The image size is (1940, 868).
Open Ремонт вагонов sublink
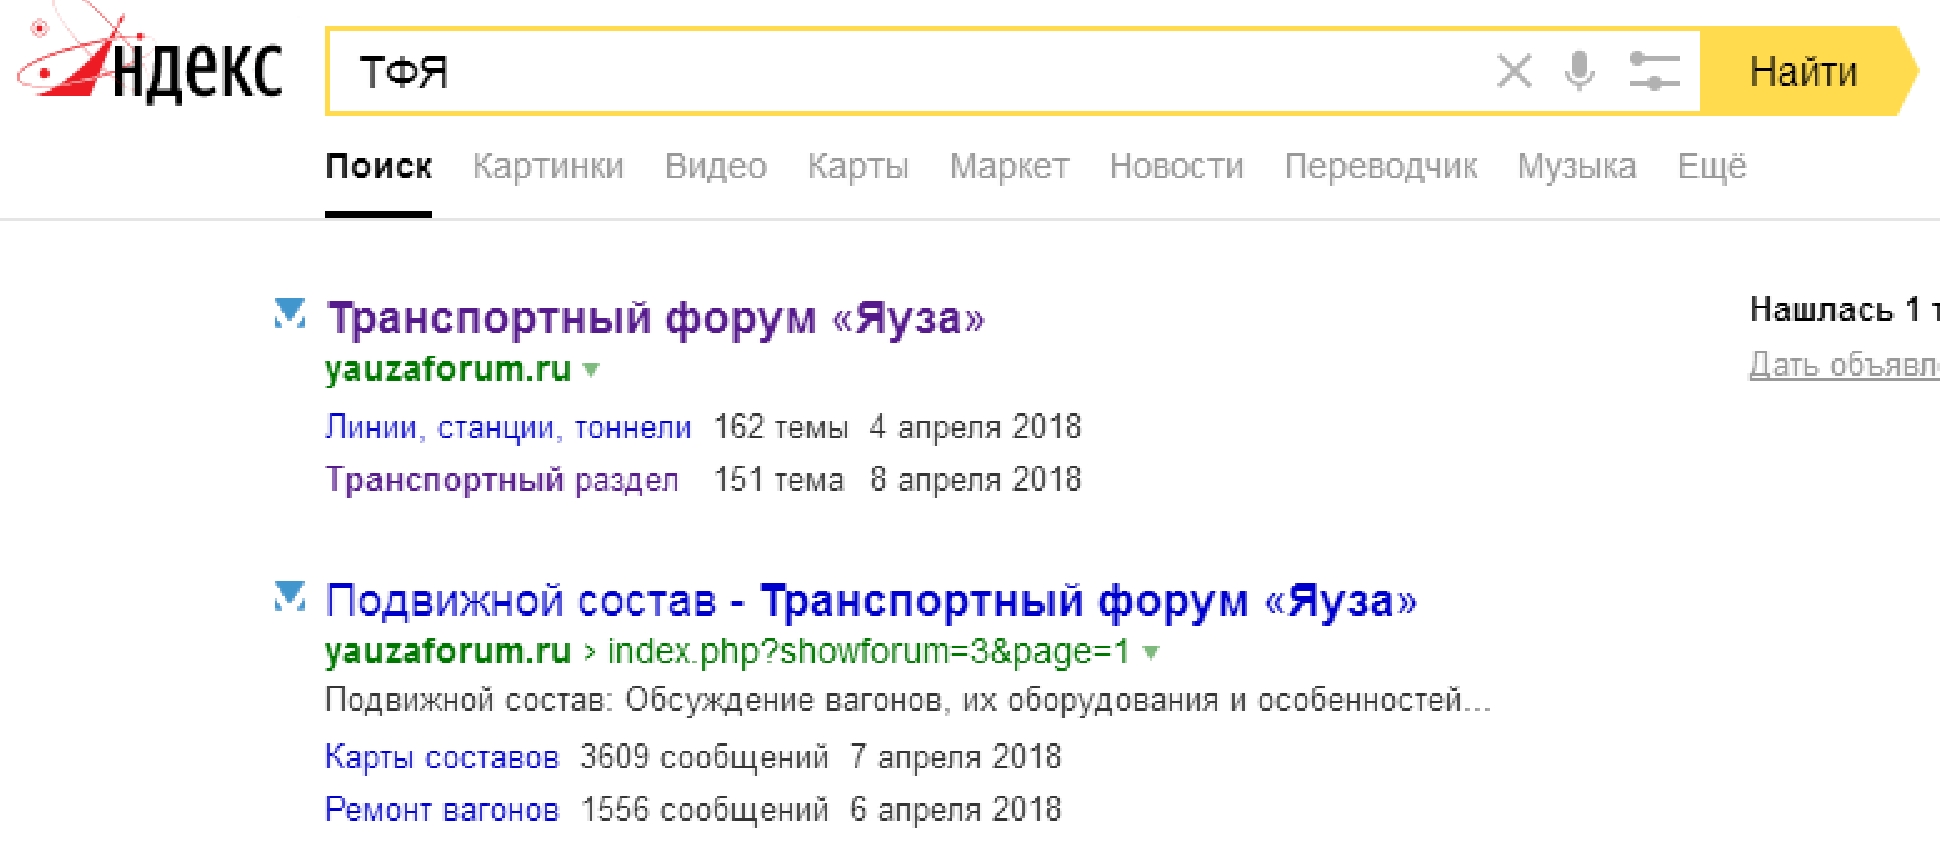441,809
